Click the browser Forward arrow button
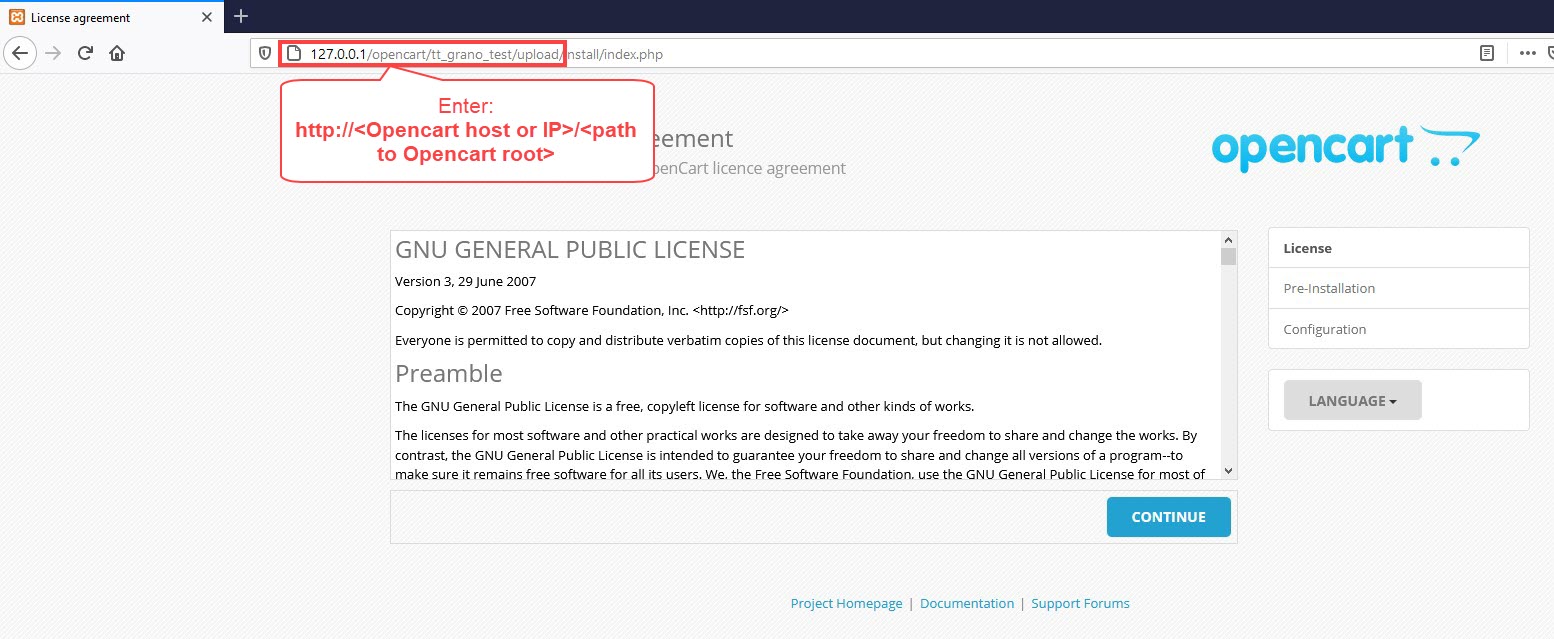This screenshot has height=639, width=1554. point(54,53)
